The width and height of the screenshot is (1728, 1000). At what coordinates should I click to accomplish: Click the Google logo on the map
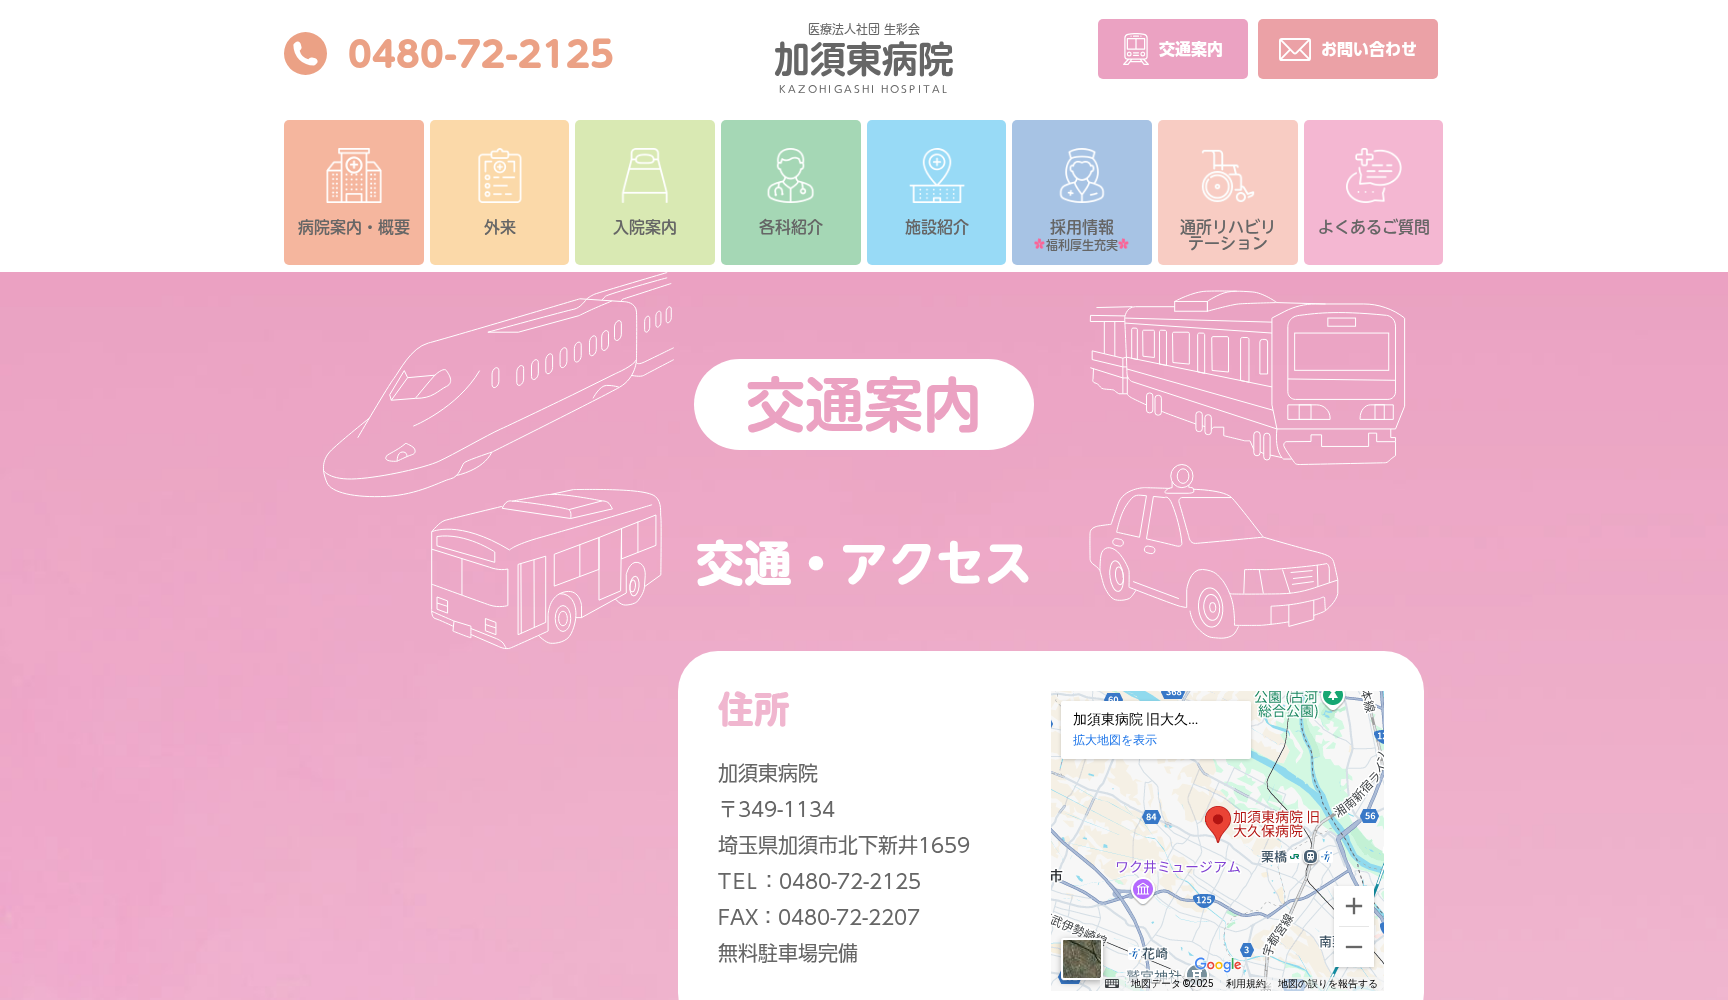click(1218, 965)
